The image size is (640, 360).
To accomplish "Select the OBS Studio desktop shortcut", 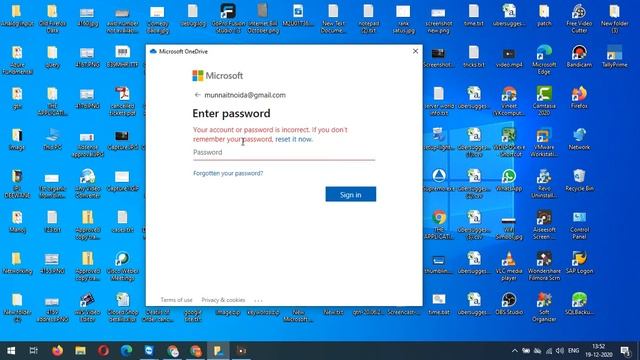I will coord(509,304).
